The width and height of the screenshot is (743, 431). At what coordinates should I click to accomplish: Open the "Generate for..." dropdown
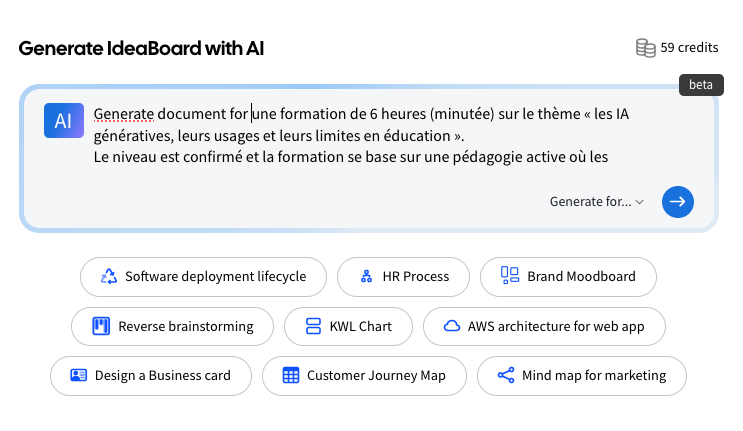[x=590, y=202]
